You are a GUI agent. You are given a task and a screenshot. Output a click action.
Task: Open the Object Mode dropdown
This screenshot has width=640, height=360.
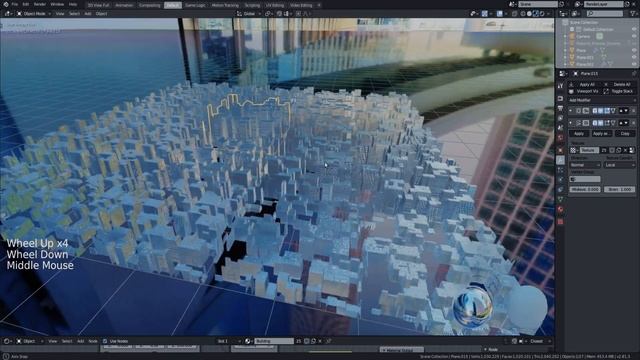pyautogui.click(x=33, y=13)
